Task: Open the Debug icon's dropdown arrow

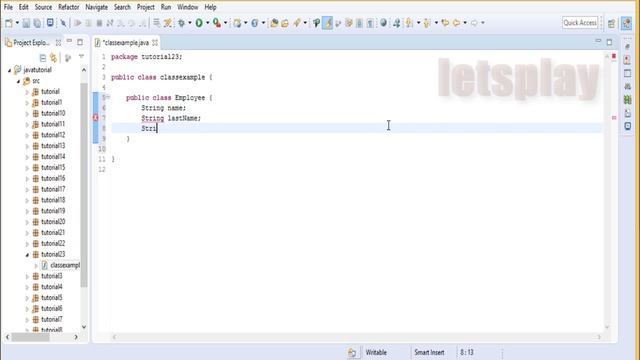Action: click(190, 23)
